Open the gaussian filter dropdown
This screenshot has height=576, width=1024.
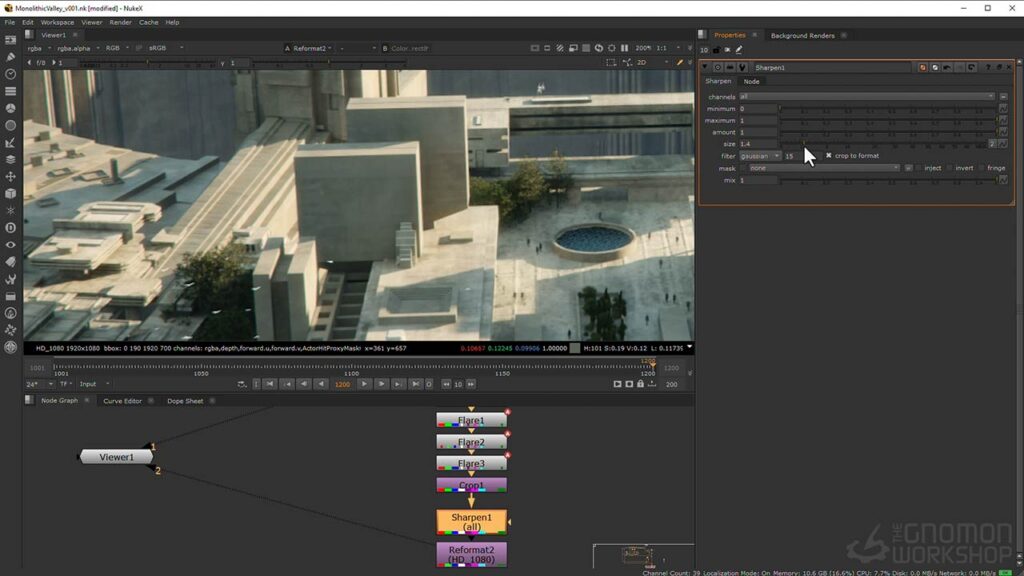click(760, 156)
